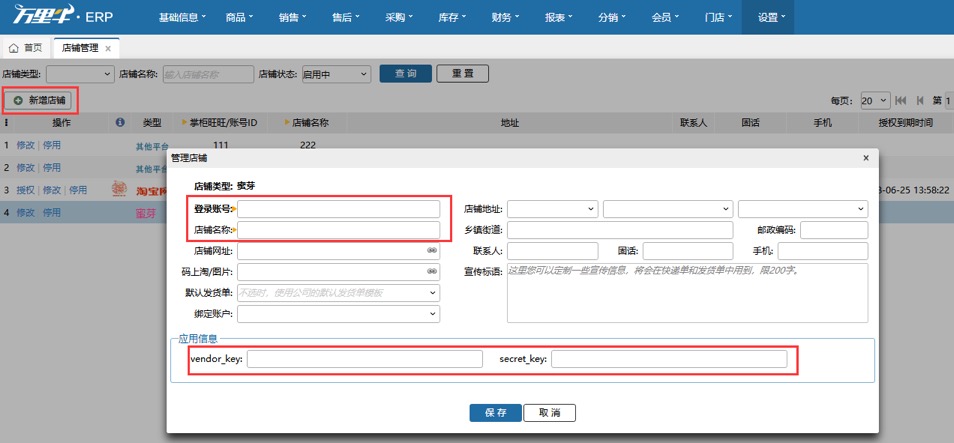Click the 地址 column header
Viewport: 954px width, 443px height.
pyautogui.click(x=509, y=122)
